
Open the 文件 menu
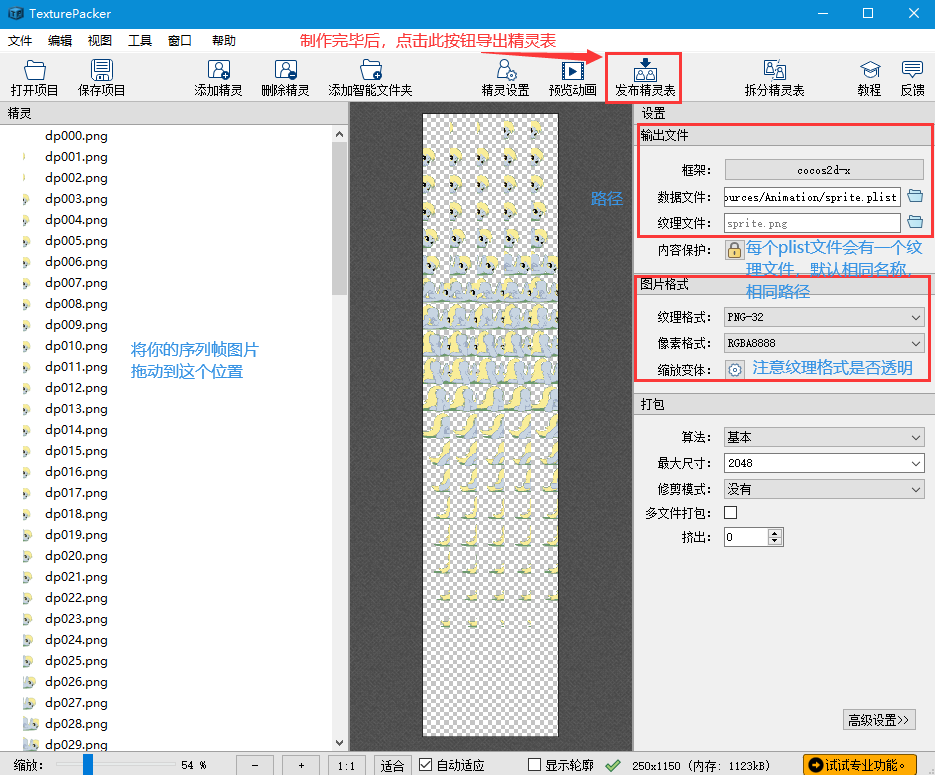tap(20, 41)
